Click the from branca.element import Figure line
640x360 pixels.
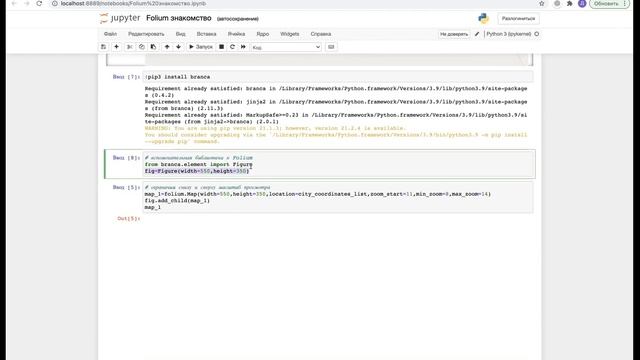point(198,164)
